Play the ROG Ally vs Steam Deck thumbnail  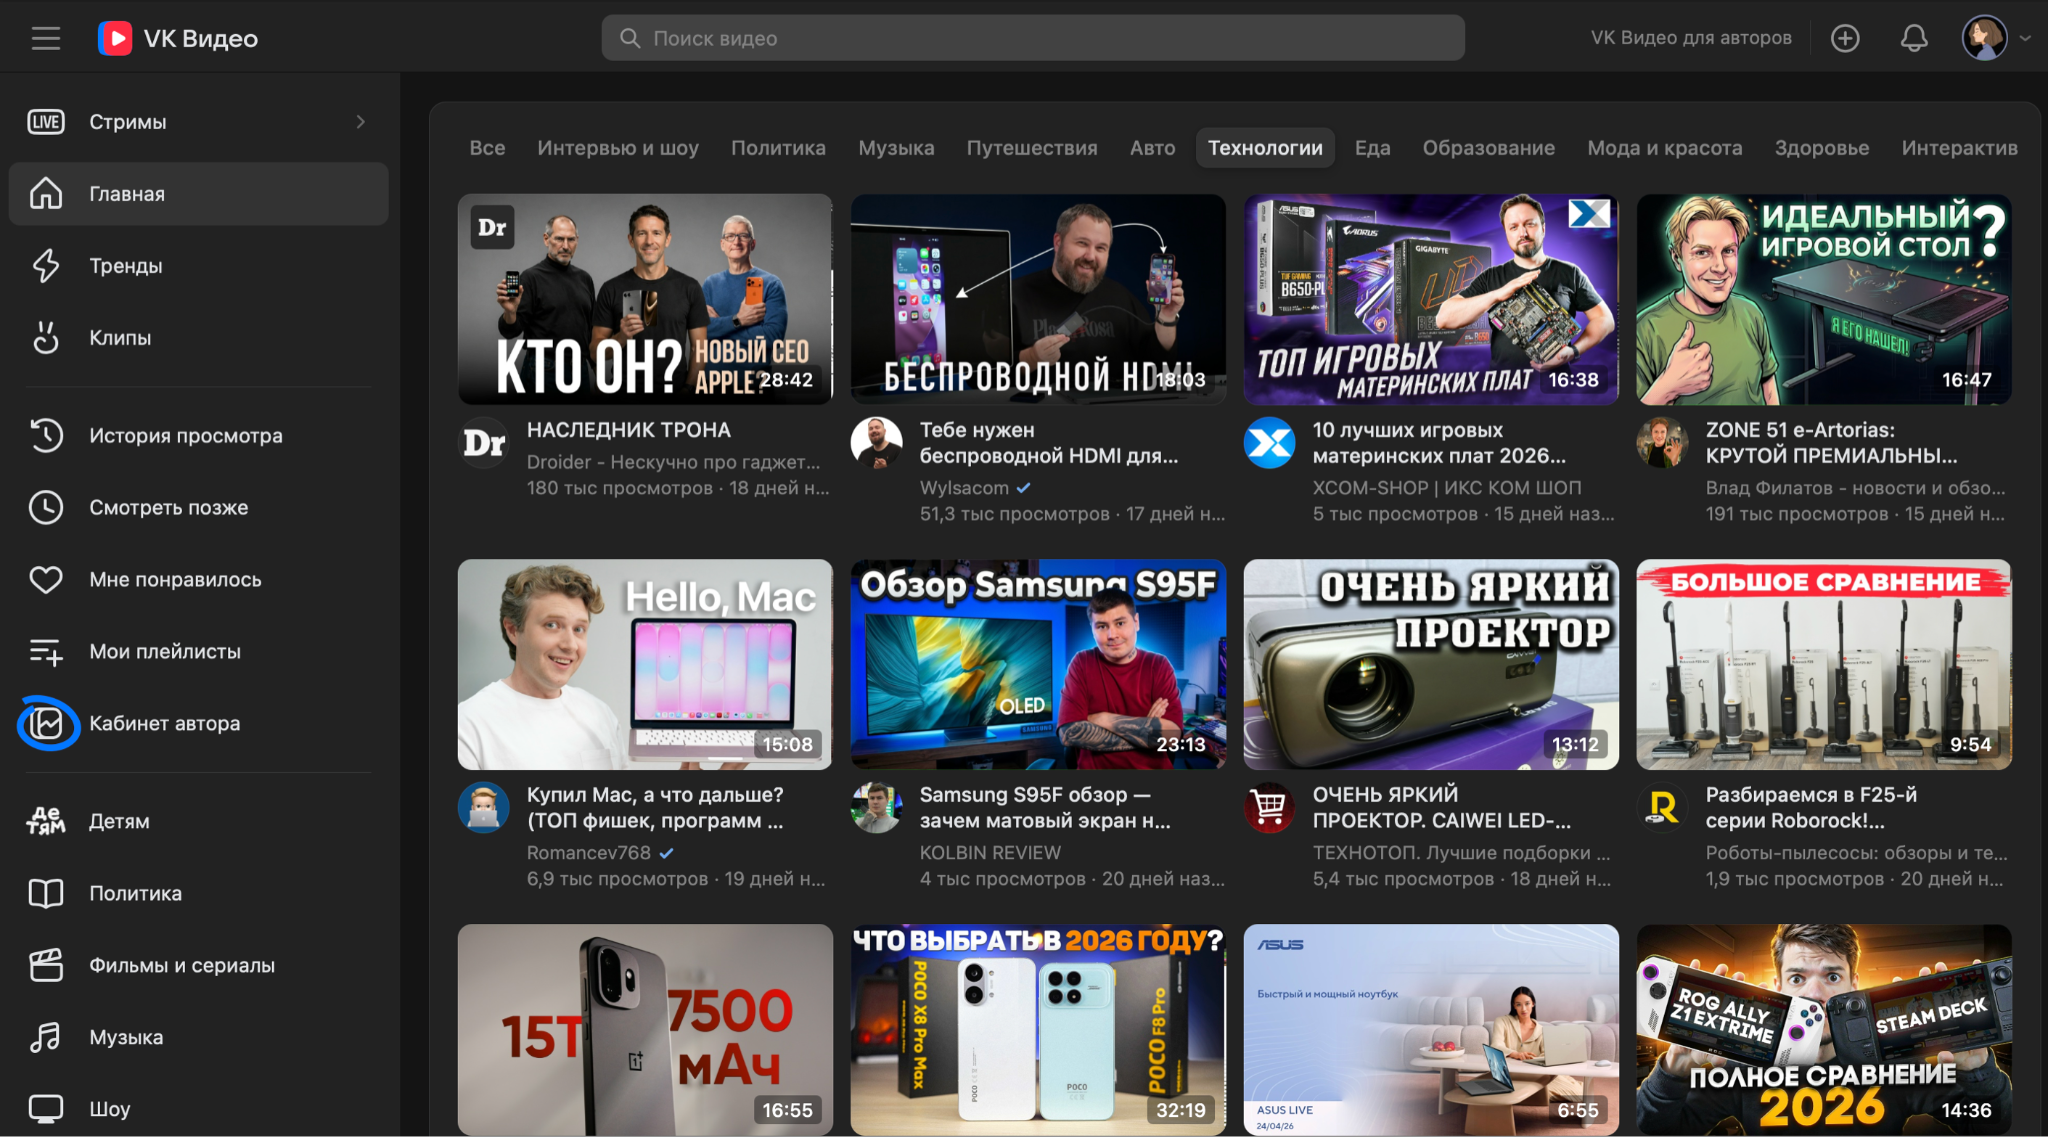[x=1824, y=1029]
